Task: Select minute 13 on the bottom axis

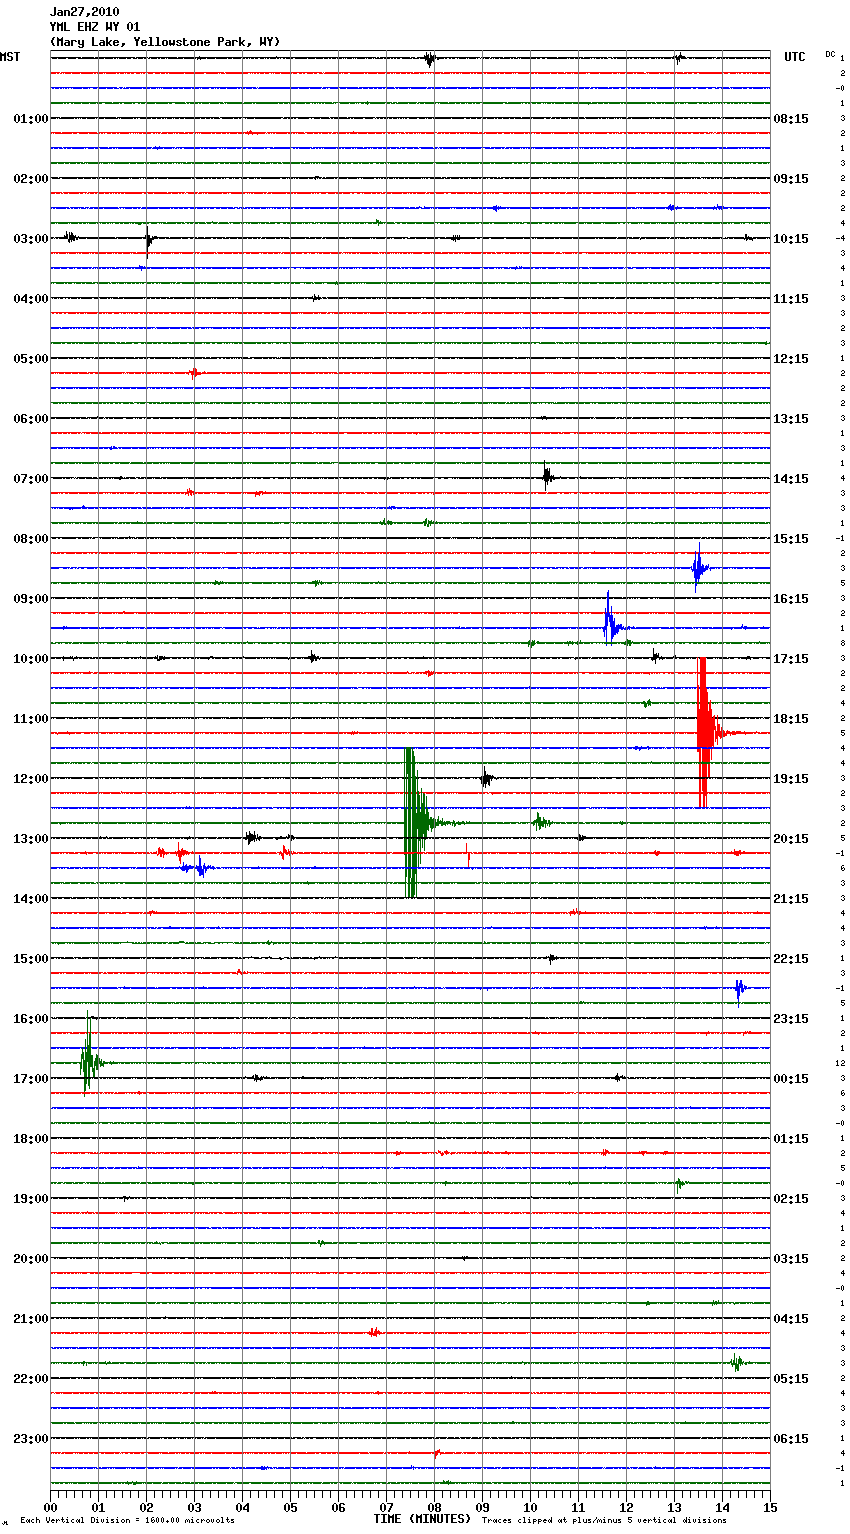Action: pos(674,1507)
